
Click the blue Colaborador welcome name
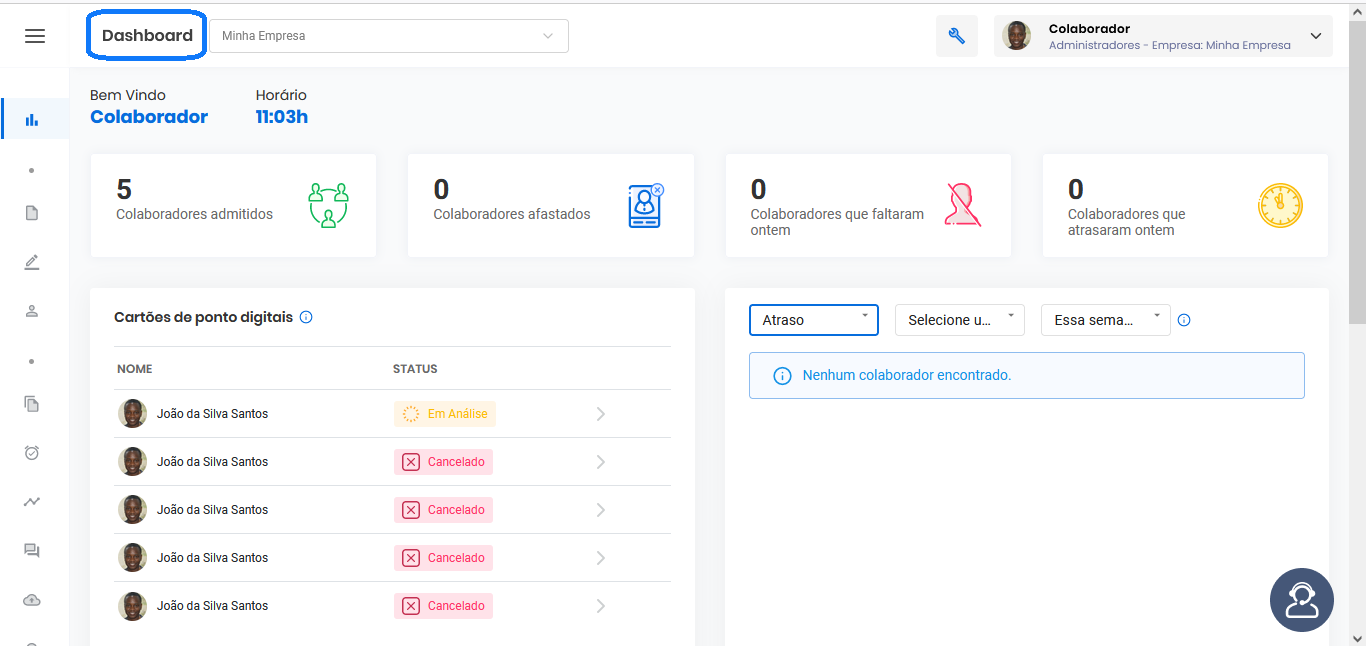pos(149,117)
